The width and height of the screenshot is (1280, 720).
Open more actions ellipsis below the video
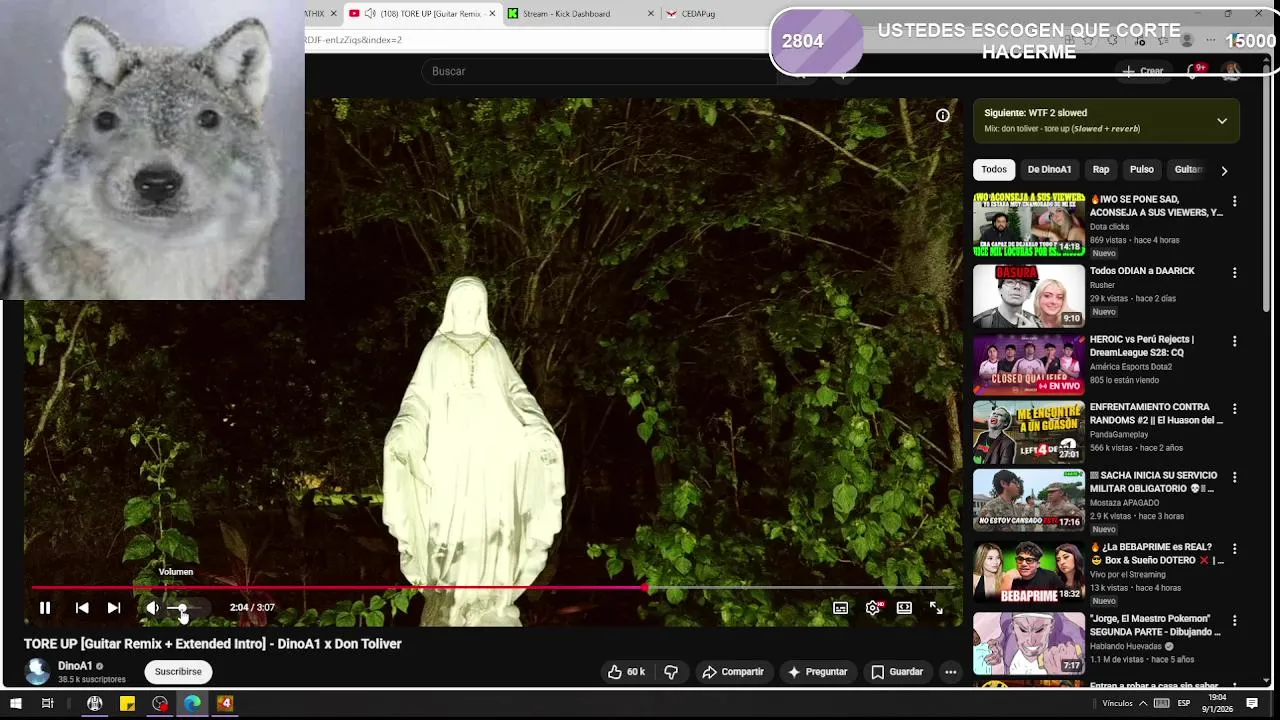tap(951, 672)
